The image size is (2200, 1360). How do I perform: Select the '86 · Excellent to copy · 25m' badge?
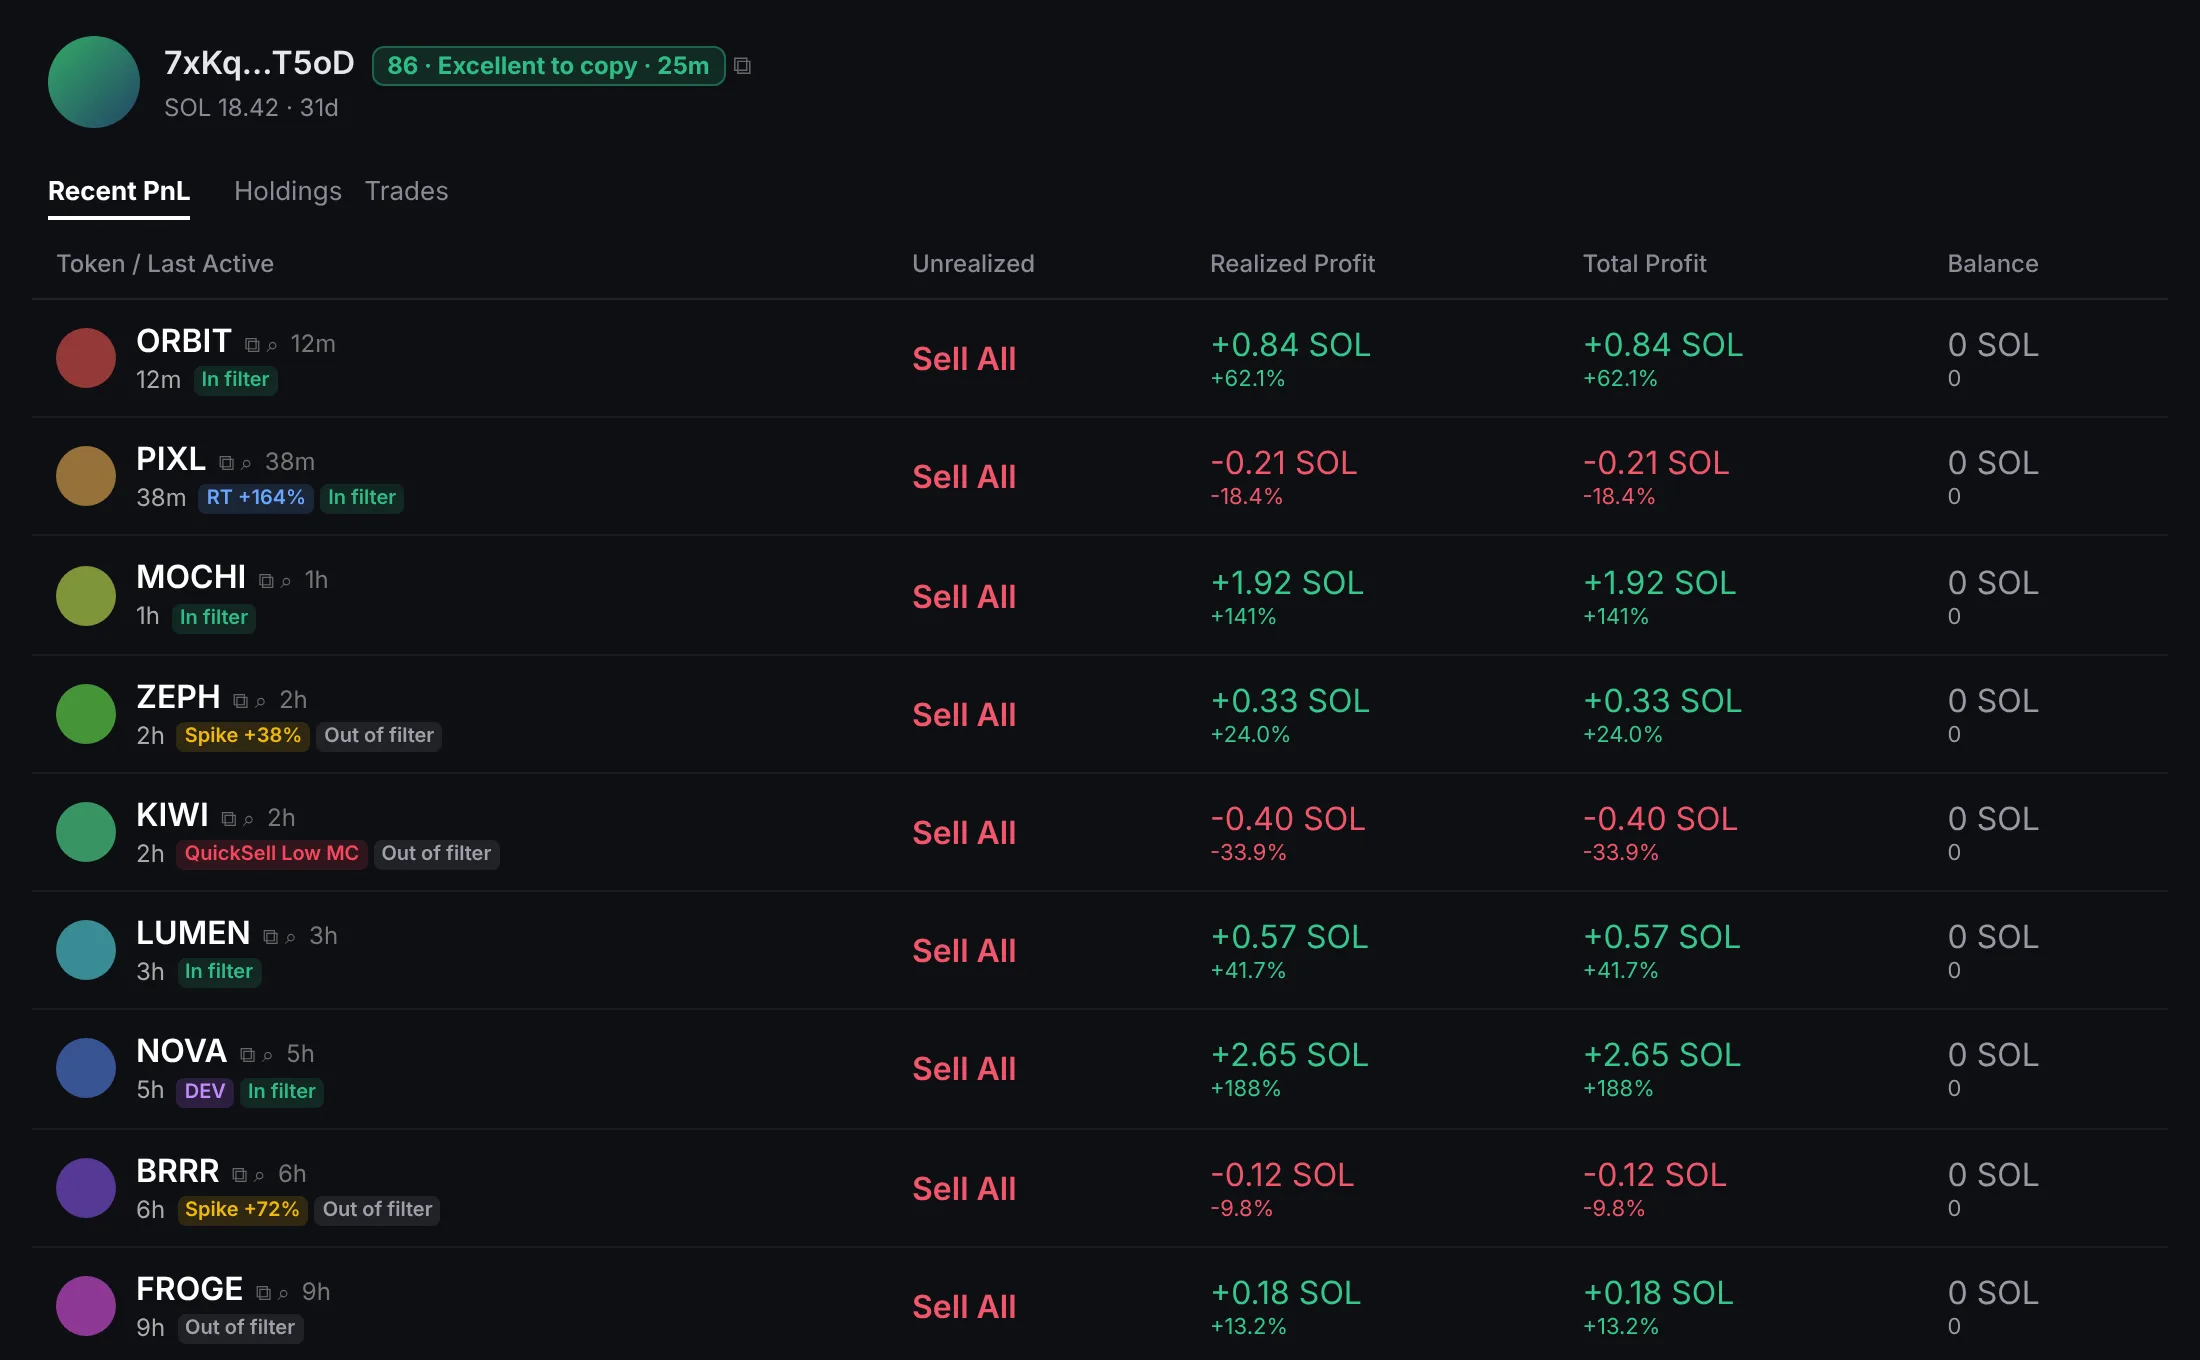548,66
